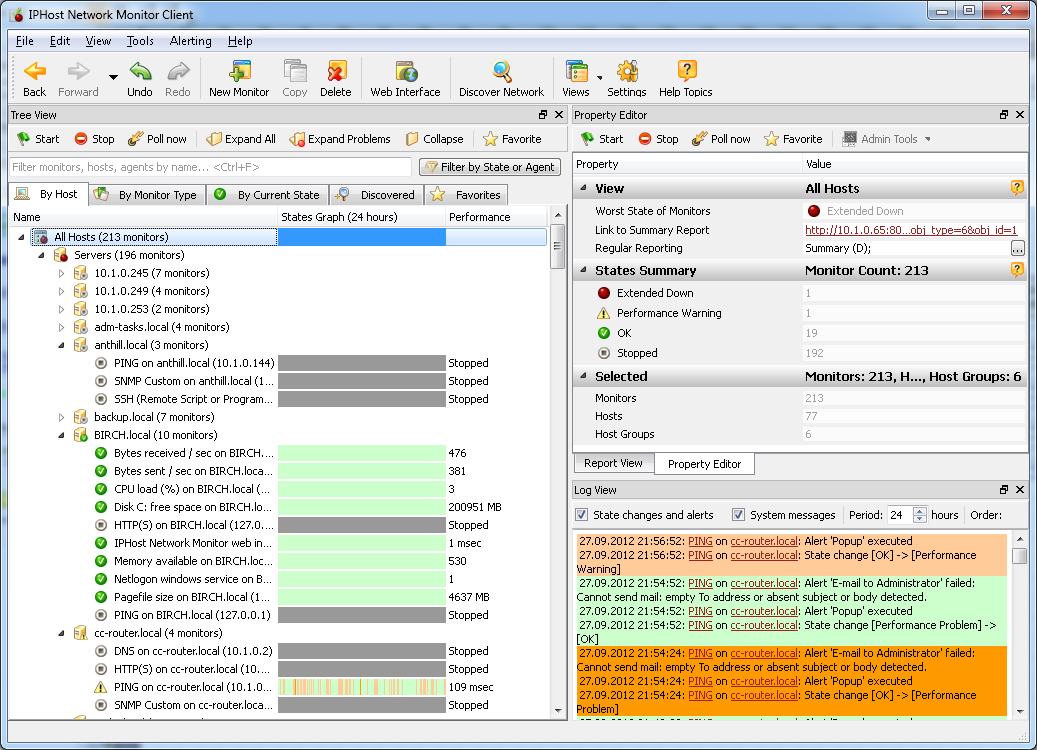Image resolution: width=1037 pixels, height=750 pixels.
Task: Click Filter by State or Agent button
Action: tap(489, 167)
